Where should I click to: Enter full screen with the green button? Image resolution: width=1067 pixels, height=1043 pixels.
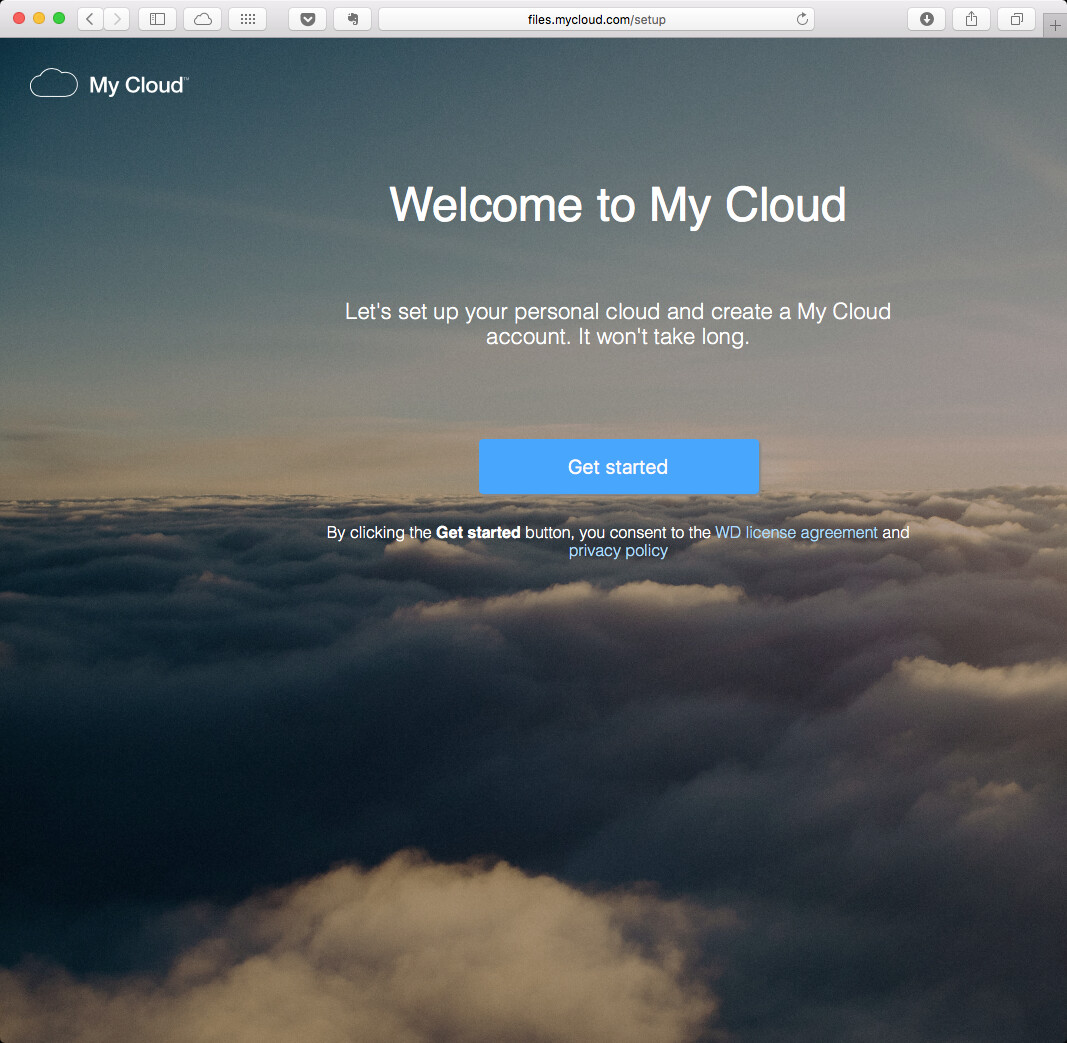(x=59, y=18)
